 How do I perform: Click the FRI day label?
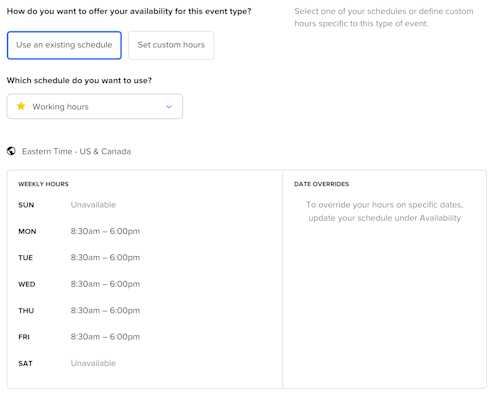pyautogui.click(x=24, y=337)
